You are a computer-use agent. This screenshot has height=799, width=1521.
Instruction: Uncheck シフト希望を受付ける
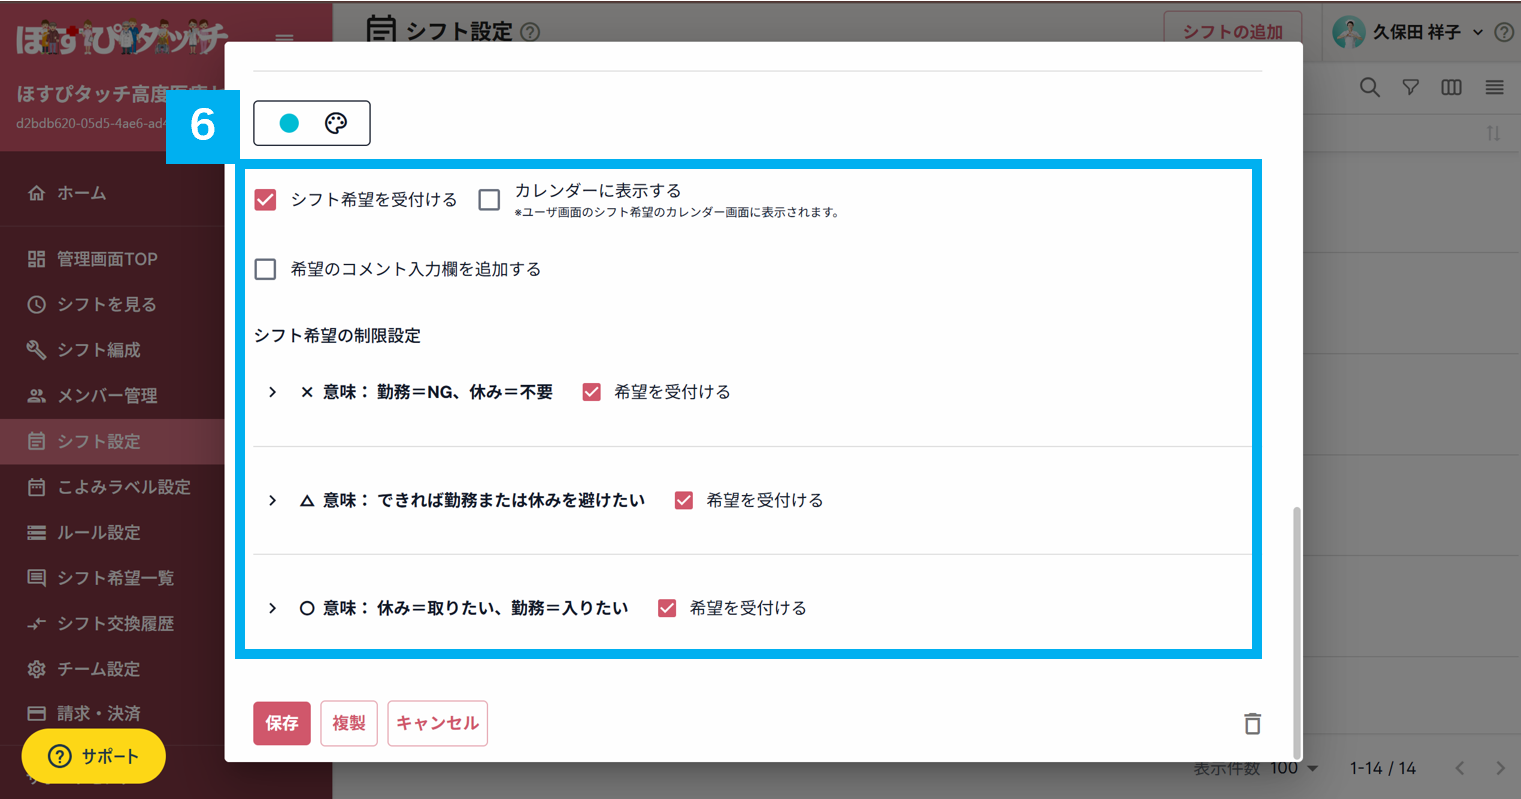tap(264, 199)
